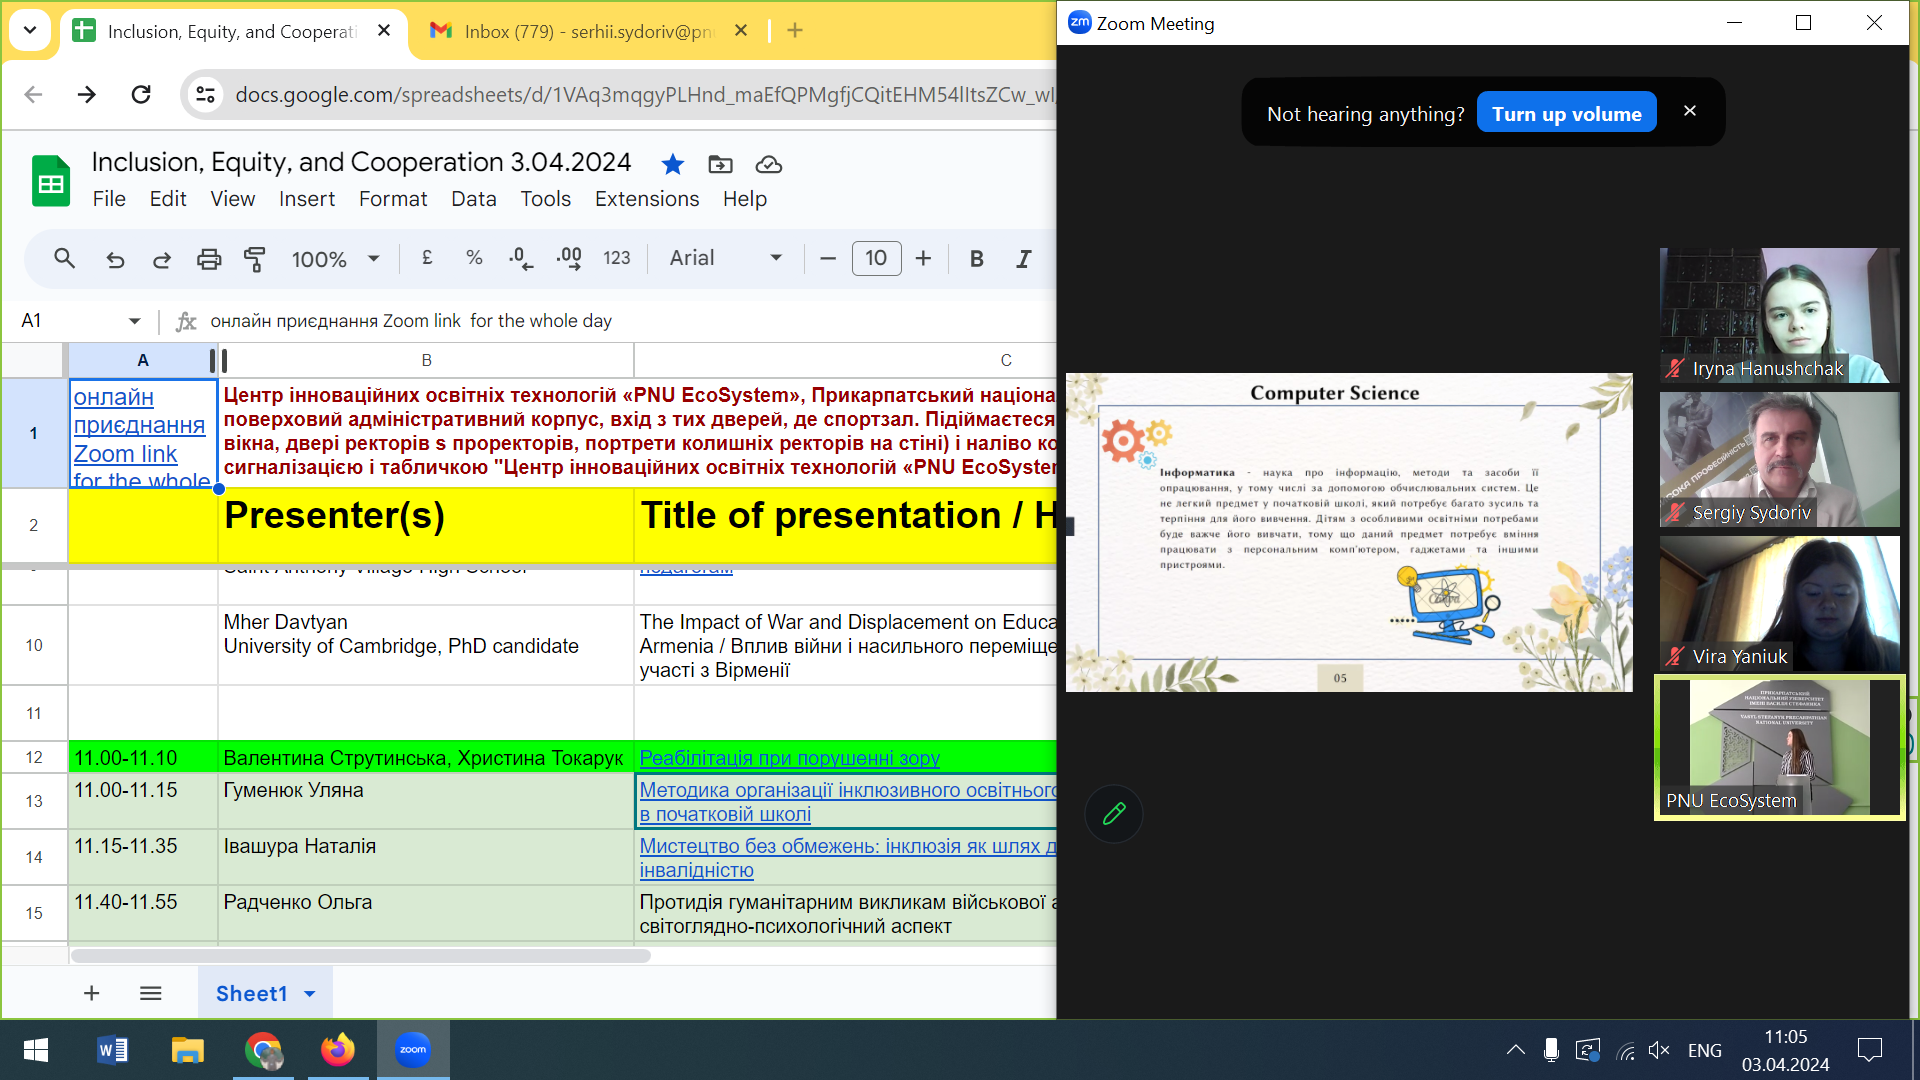
Task: Expand the Sheet1 tab options arrow
Action: 310,994
